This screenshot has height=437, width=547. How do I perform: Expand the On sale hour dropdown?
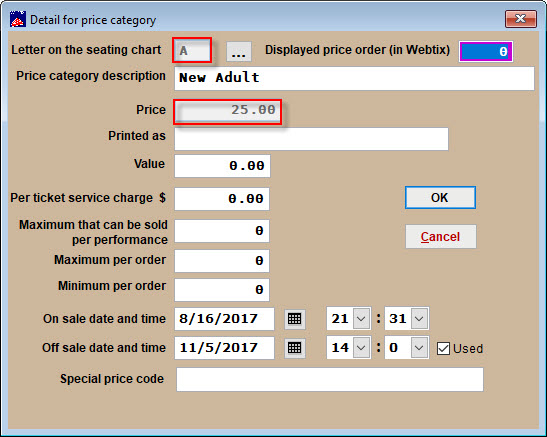click(361, 318)
